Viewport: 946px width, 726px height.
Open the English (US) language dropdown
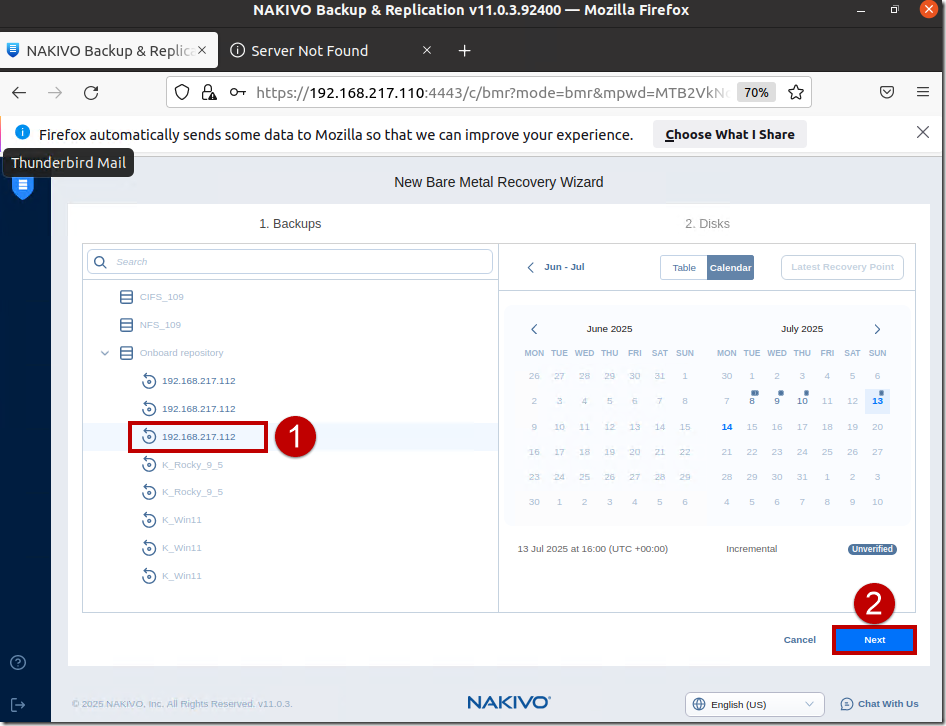754,704
